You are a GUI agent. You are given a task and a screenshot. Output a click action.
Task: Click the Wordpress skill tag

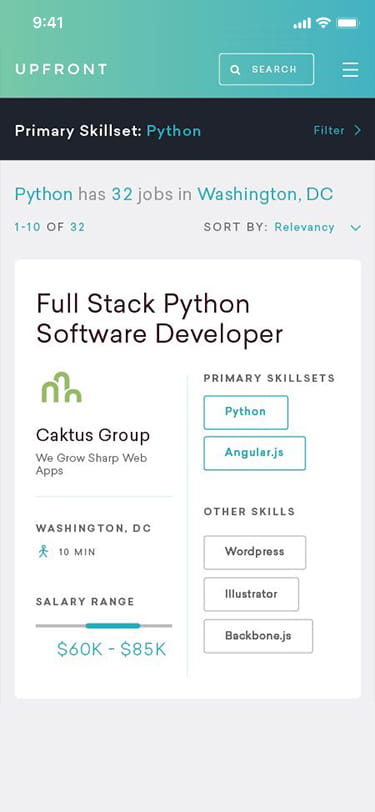pyautogui.click(x=254, y=552)
